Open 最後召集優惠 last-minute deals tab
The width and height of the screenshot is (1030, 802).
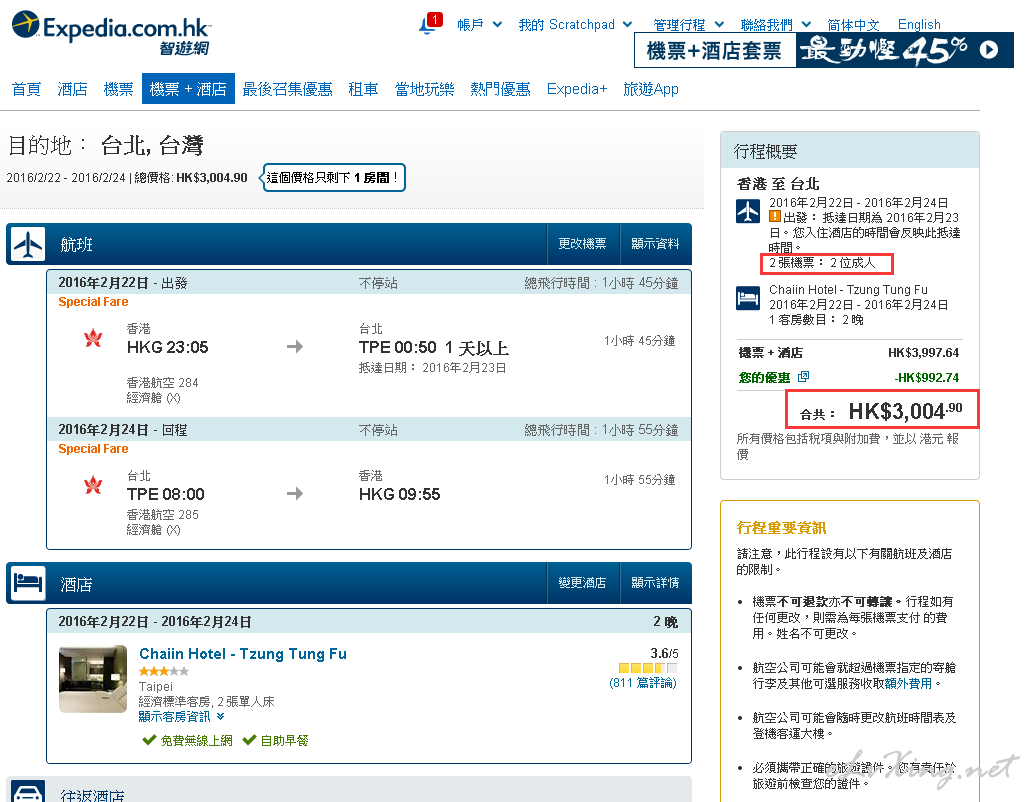click(x=287, y=89)
